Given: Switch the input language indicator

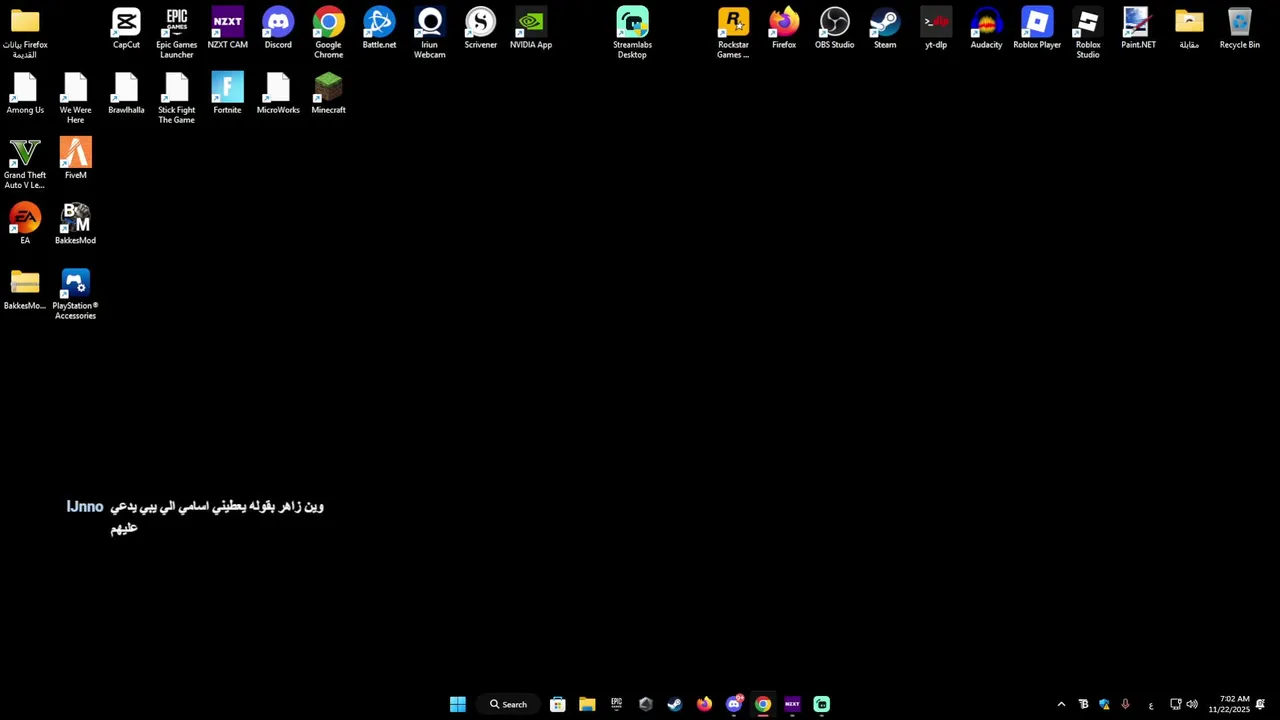Looking at the screenshot, I should 1151,705.
